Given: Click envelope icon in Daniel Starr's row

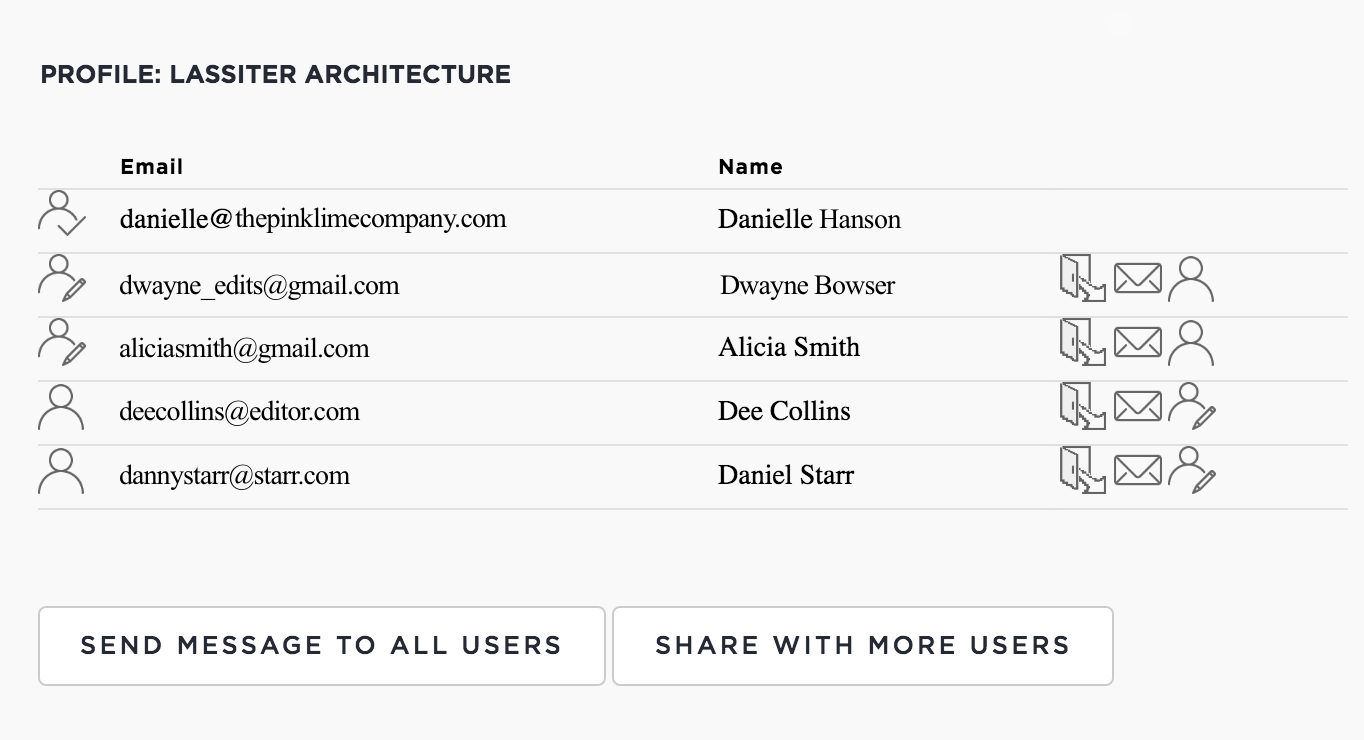Looking at the screenshot, I should click(x=1138, y=470).
